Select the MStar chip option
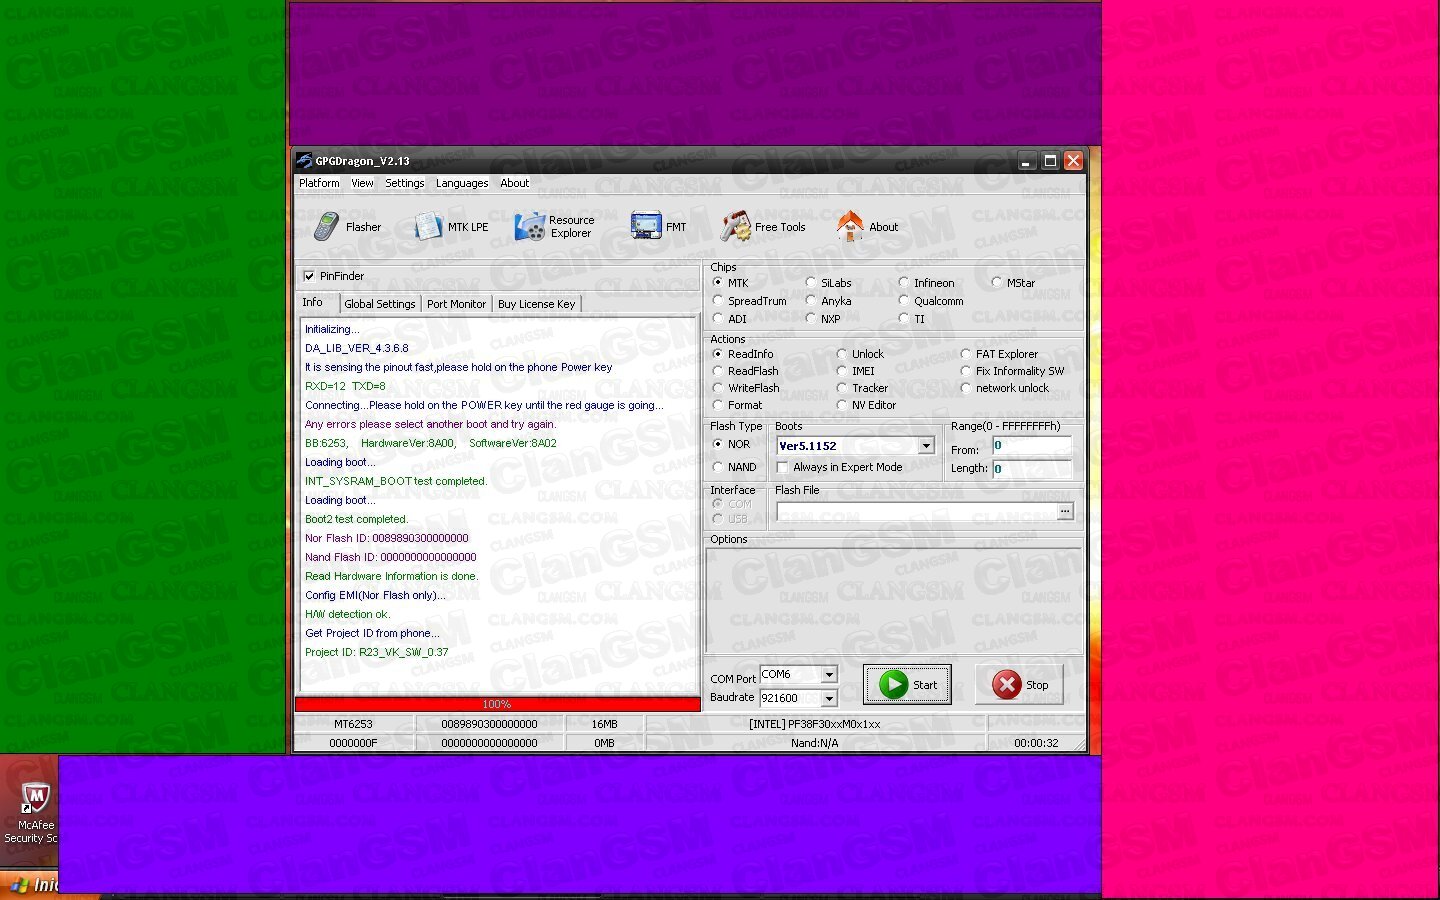 click(x=996, y=283)
